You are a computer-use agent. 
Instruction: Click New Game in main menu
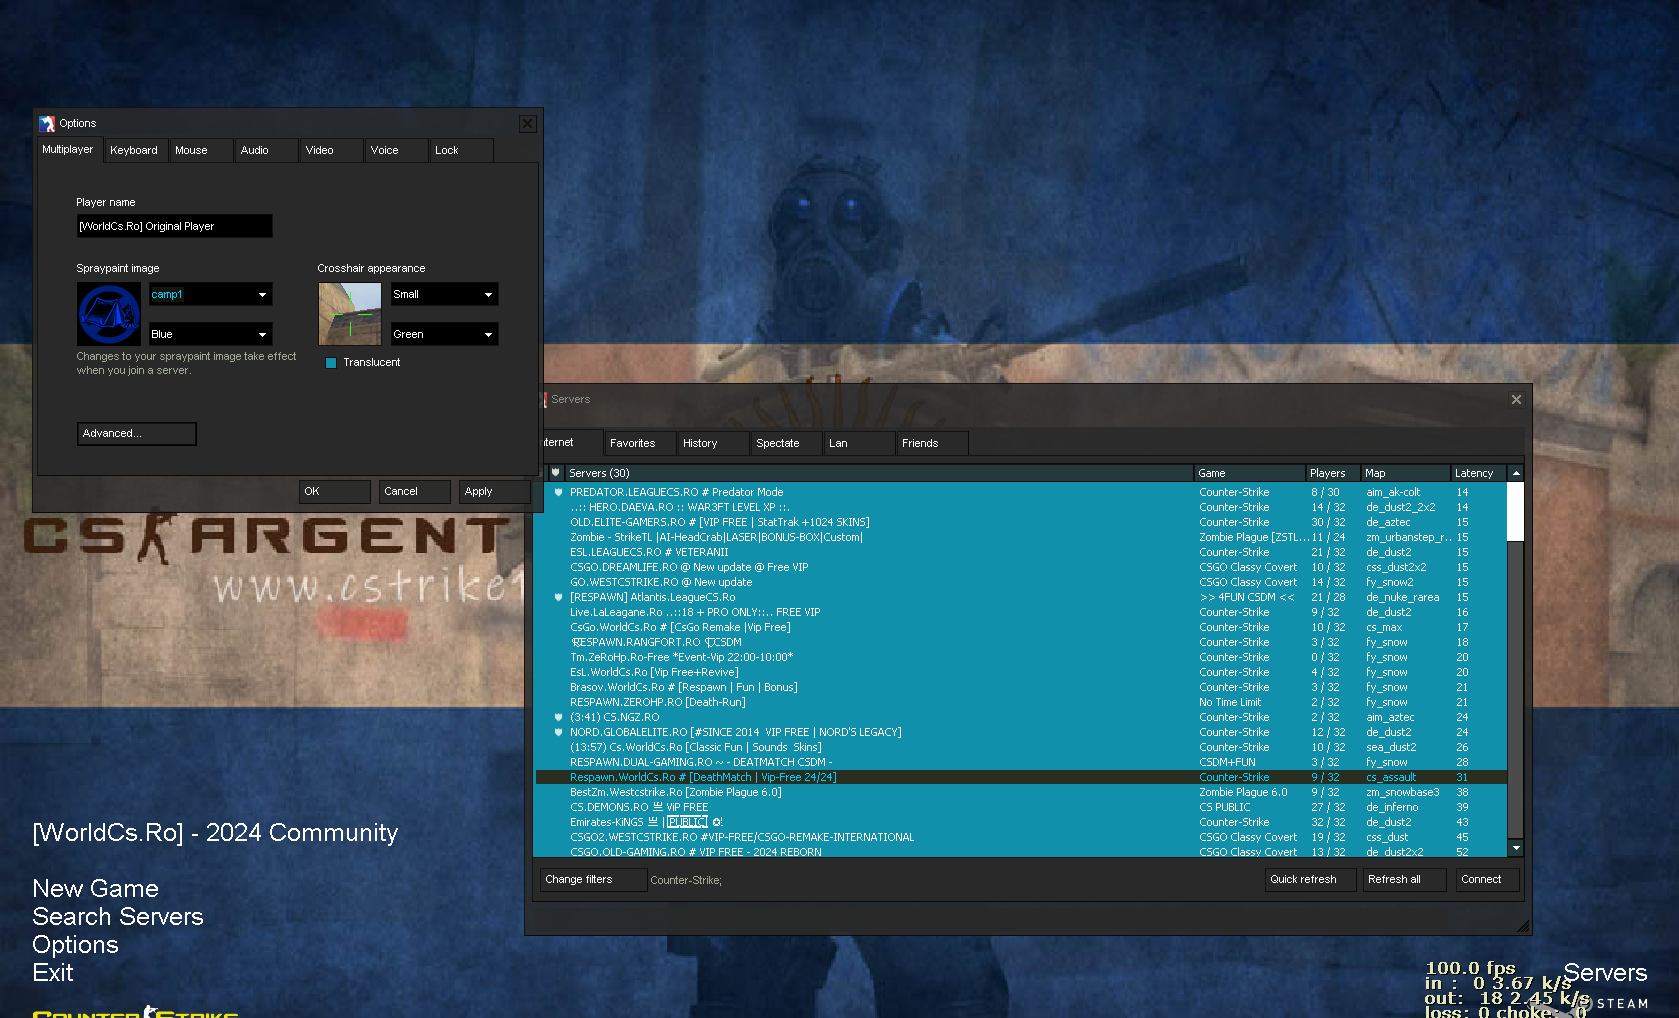pyautogui.click(x=96, y=889)
